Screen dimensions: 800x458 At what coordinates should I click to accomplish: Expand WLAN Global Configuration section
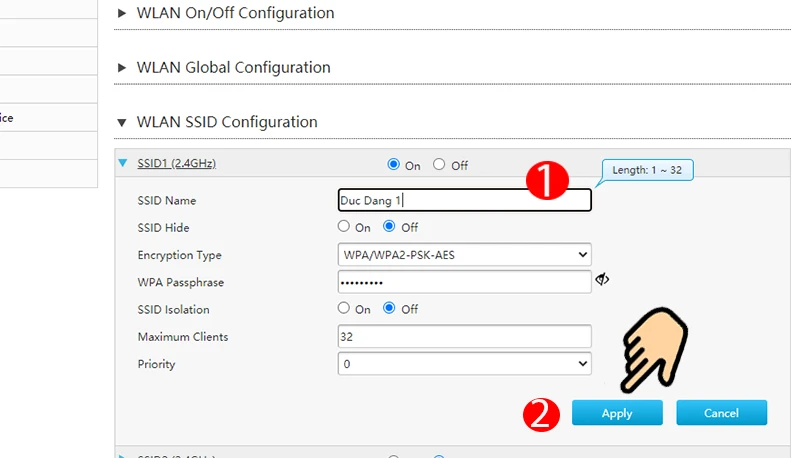pos(123,68)
